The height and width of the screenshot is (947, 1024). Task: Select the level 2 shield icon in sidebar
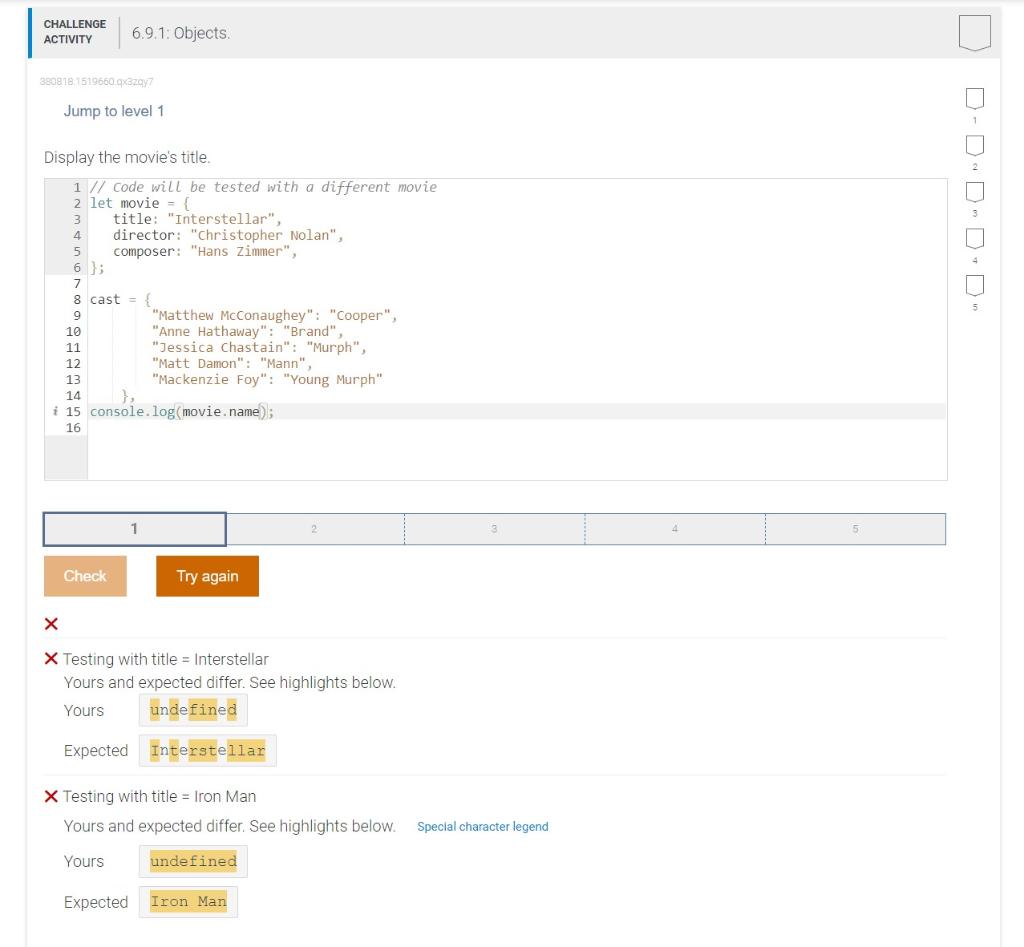974,145
